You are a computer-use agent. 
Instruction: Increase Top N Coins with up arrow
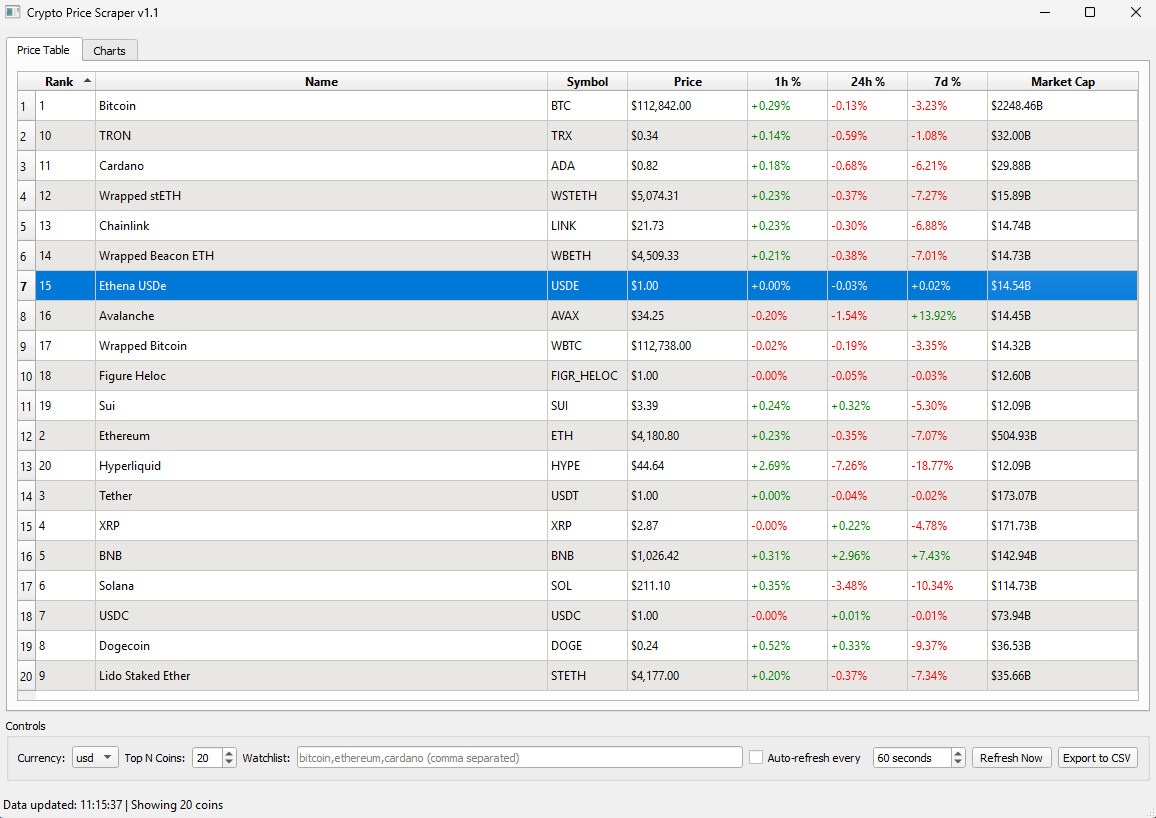pyautogui.click(x=229, y=753)
